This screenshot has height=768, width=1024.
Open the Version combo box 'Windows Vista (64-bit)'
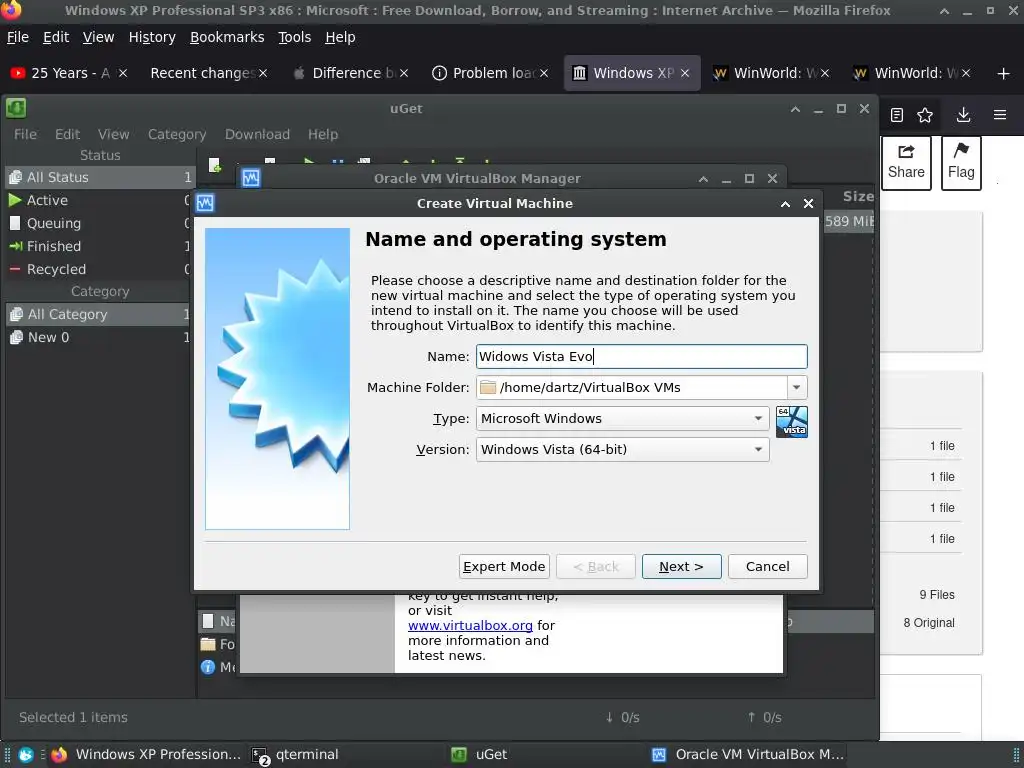click(x=622, y=449)
